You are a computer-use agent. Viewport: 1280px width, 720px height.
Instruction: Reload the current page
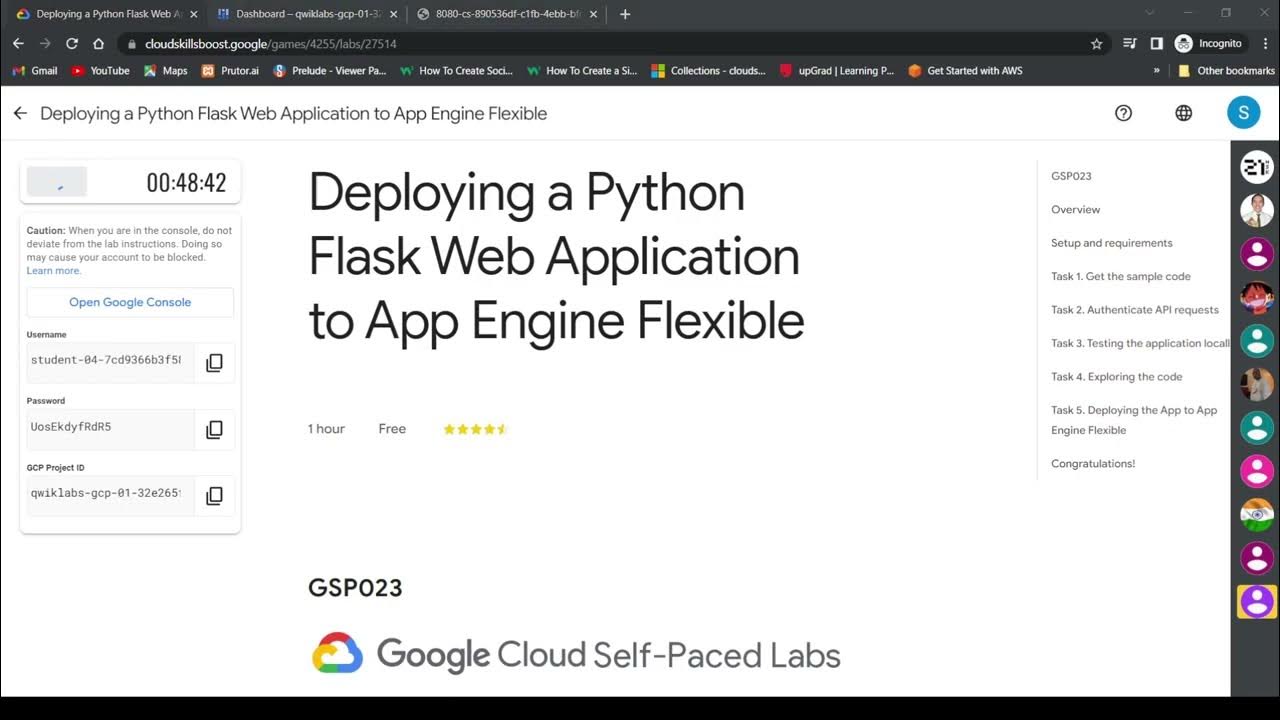pos(72,44)
